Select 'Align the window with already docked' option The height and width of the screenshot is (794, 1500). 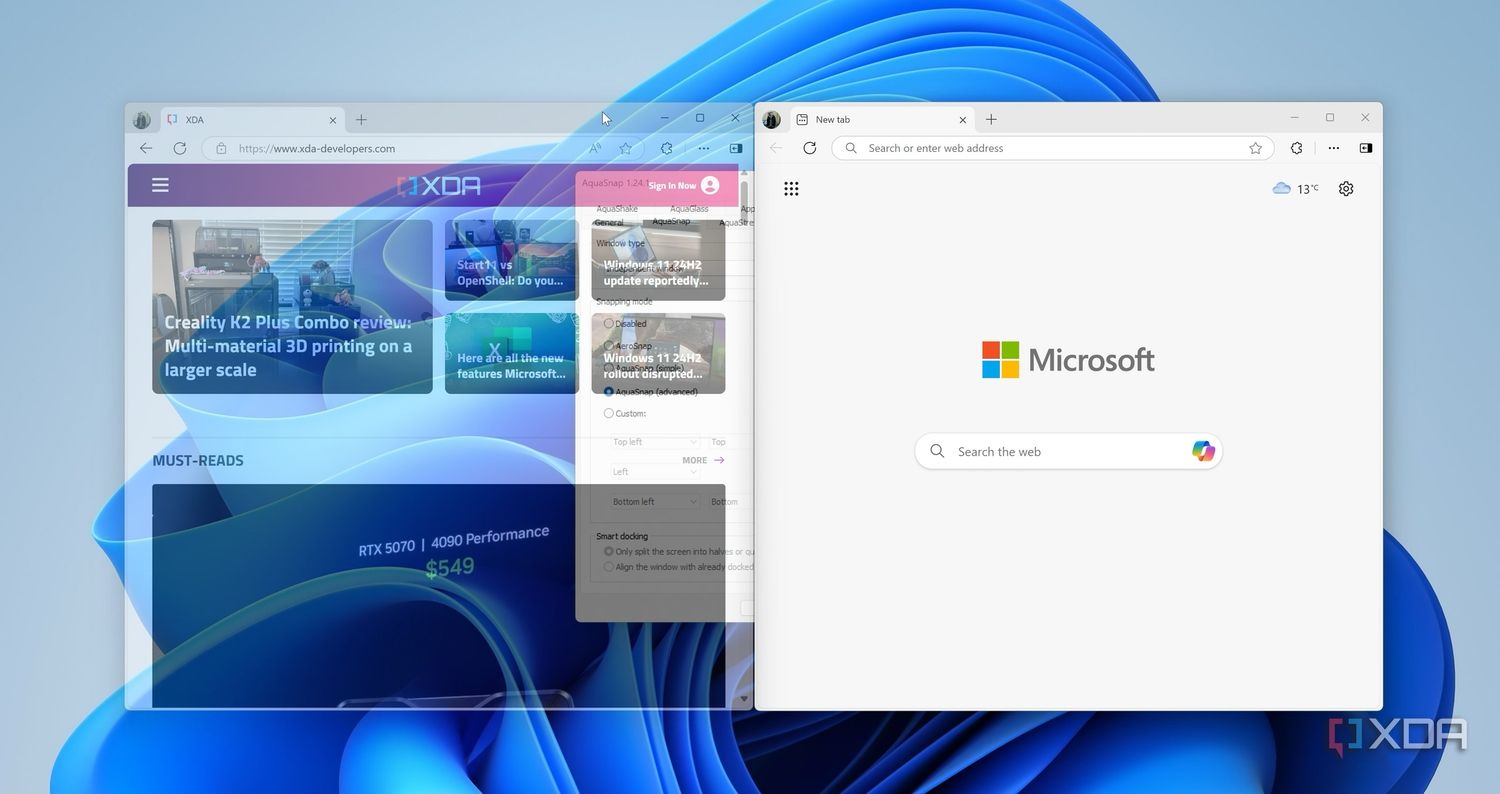(608, 567)
